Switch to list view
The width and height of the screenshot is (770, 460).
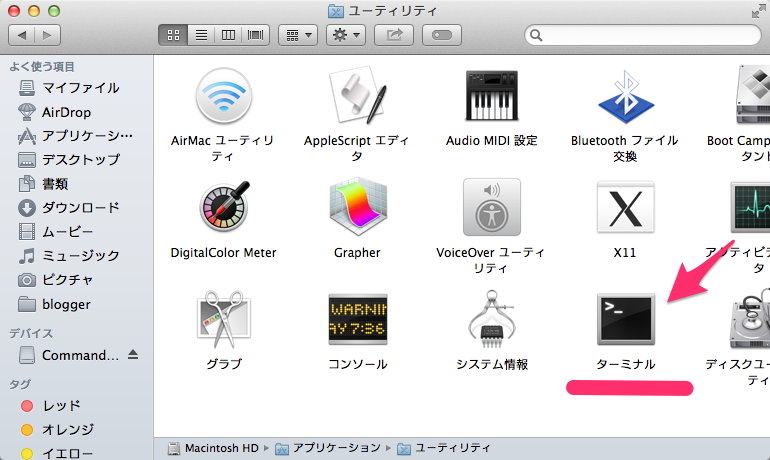tap(201, 35)
